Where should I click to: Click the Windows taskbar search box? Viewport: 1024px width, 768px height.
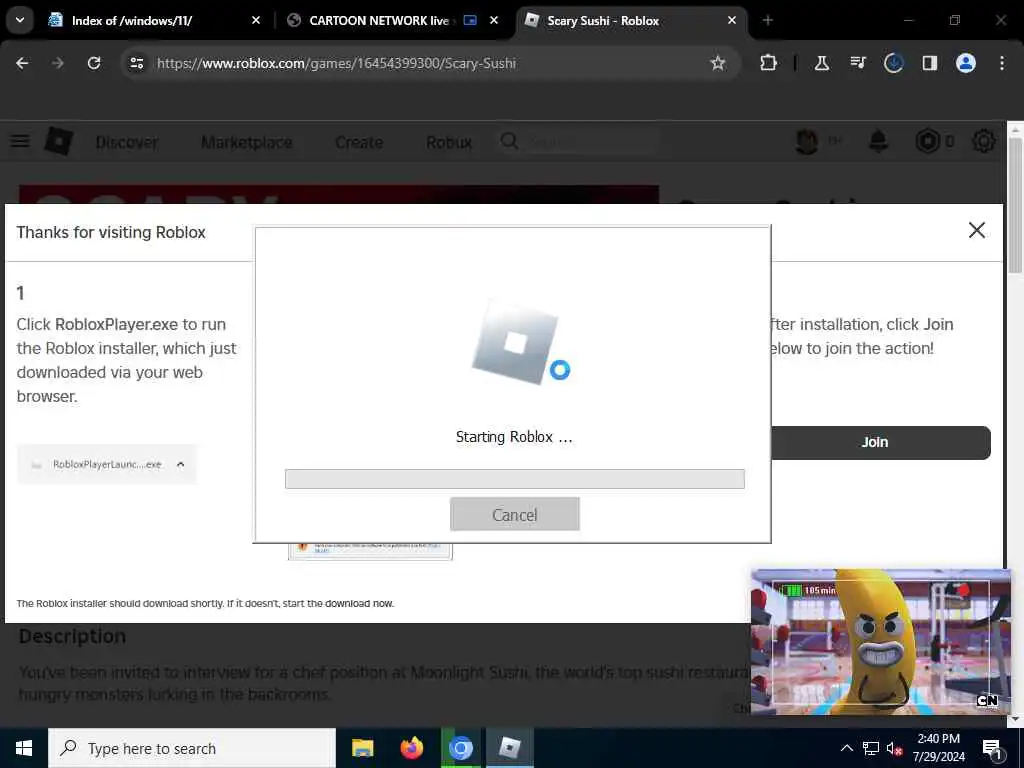coord(192,748)
